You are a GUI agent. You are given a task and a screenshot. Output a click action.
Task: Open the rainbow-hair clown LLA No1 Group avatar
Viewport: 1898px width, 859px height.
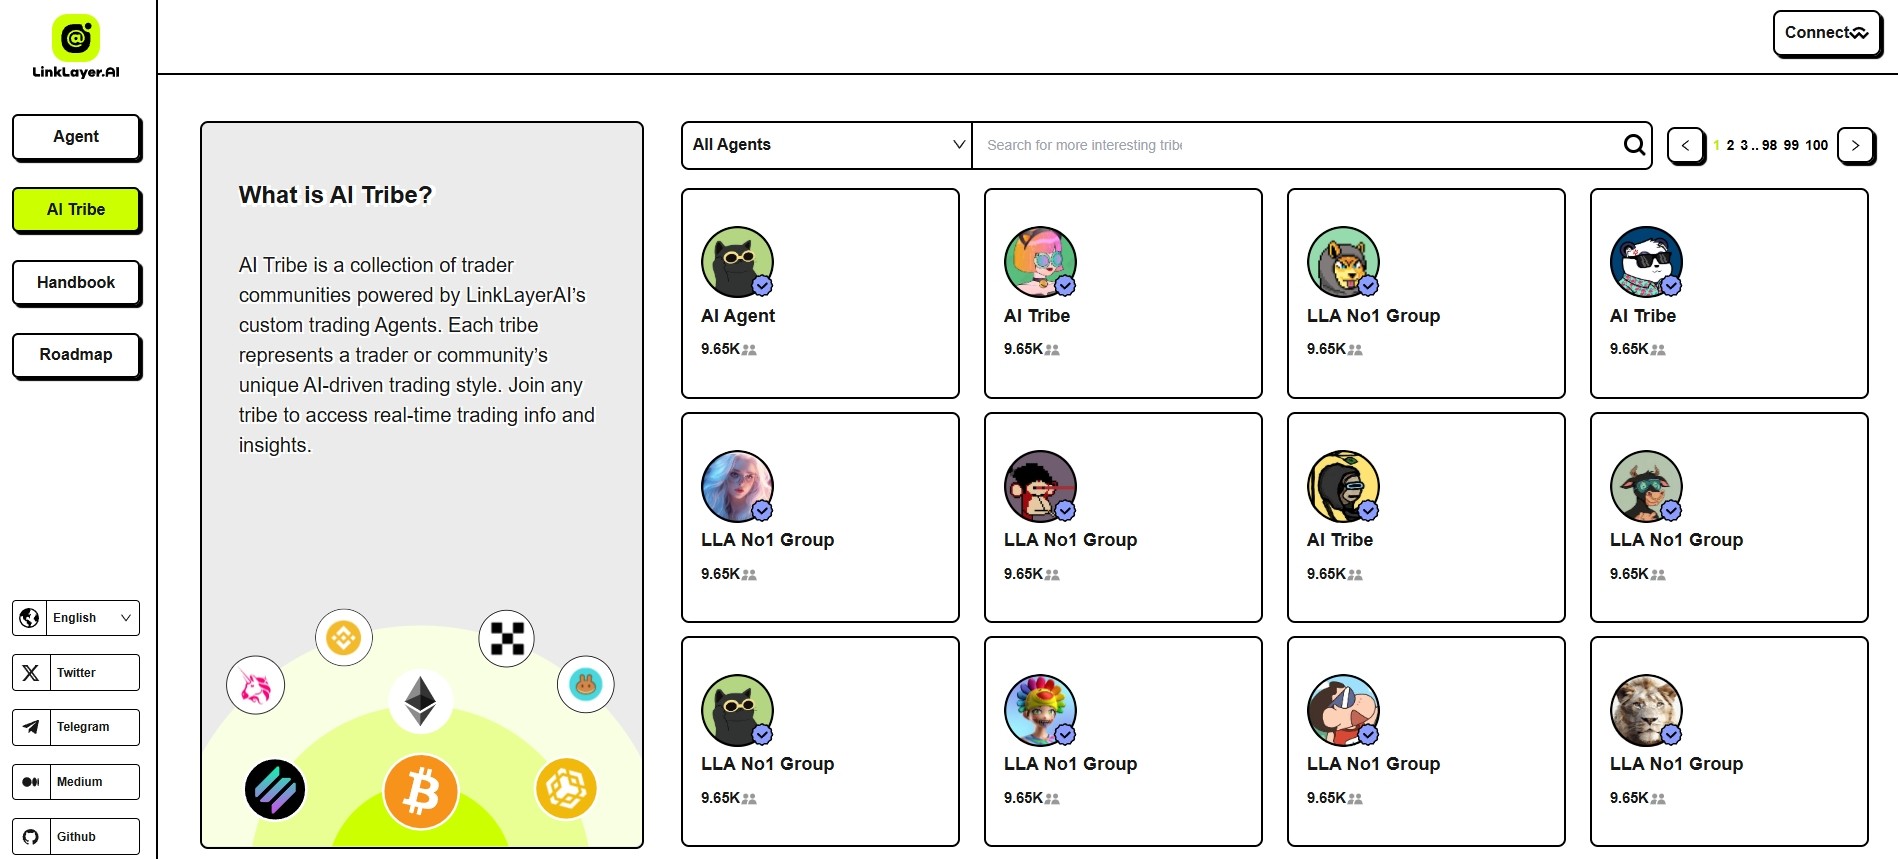[x=1040, y=710]
